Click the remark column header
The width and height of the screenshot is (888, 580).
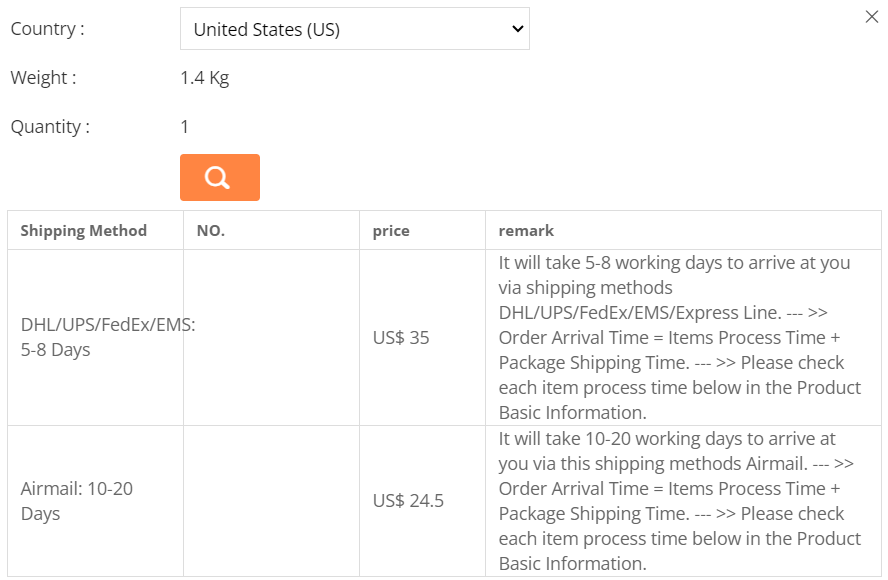(526, 231)
